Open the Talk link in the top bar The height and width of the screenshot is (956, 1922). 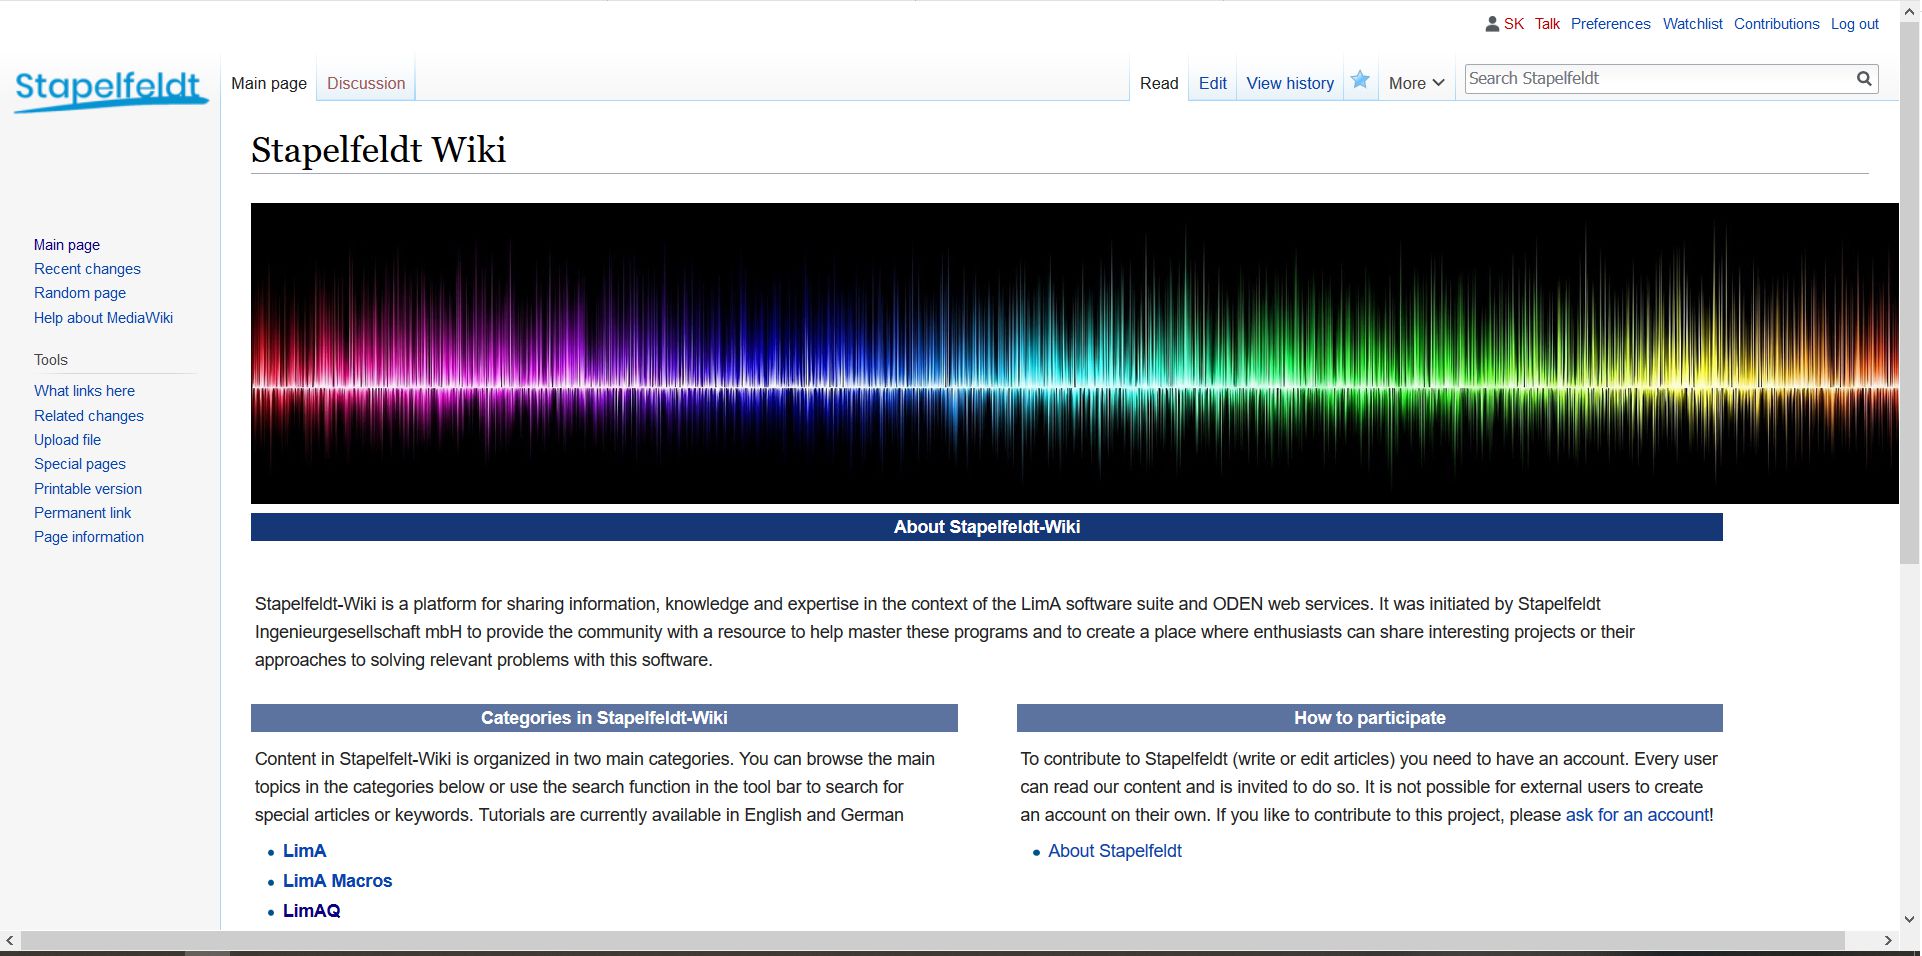pyautogui.click(x=1547, y=24)
